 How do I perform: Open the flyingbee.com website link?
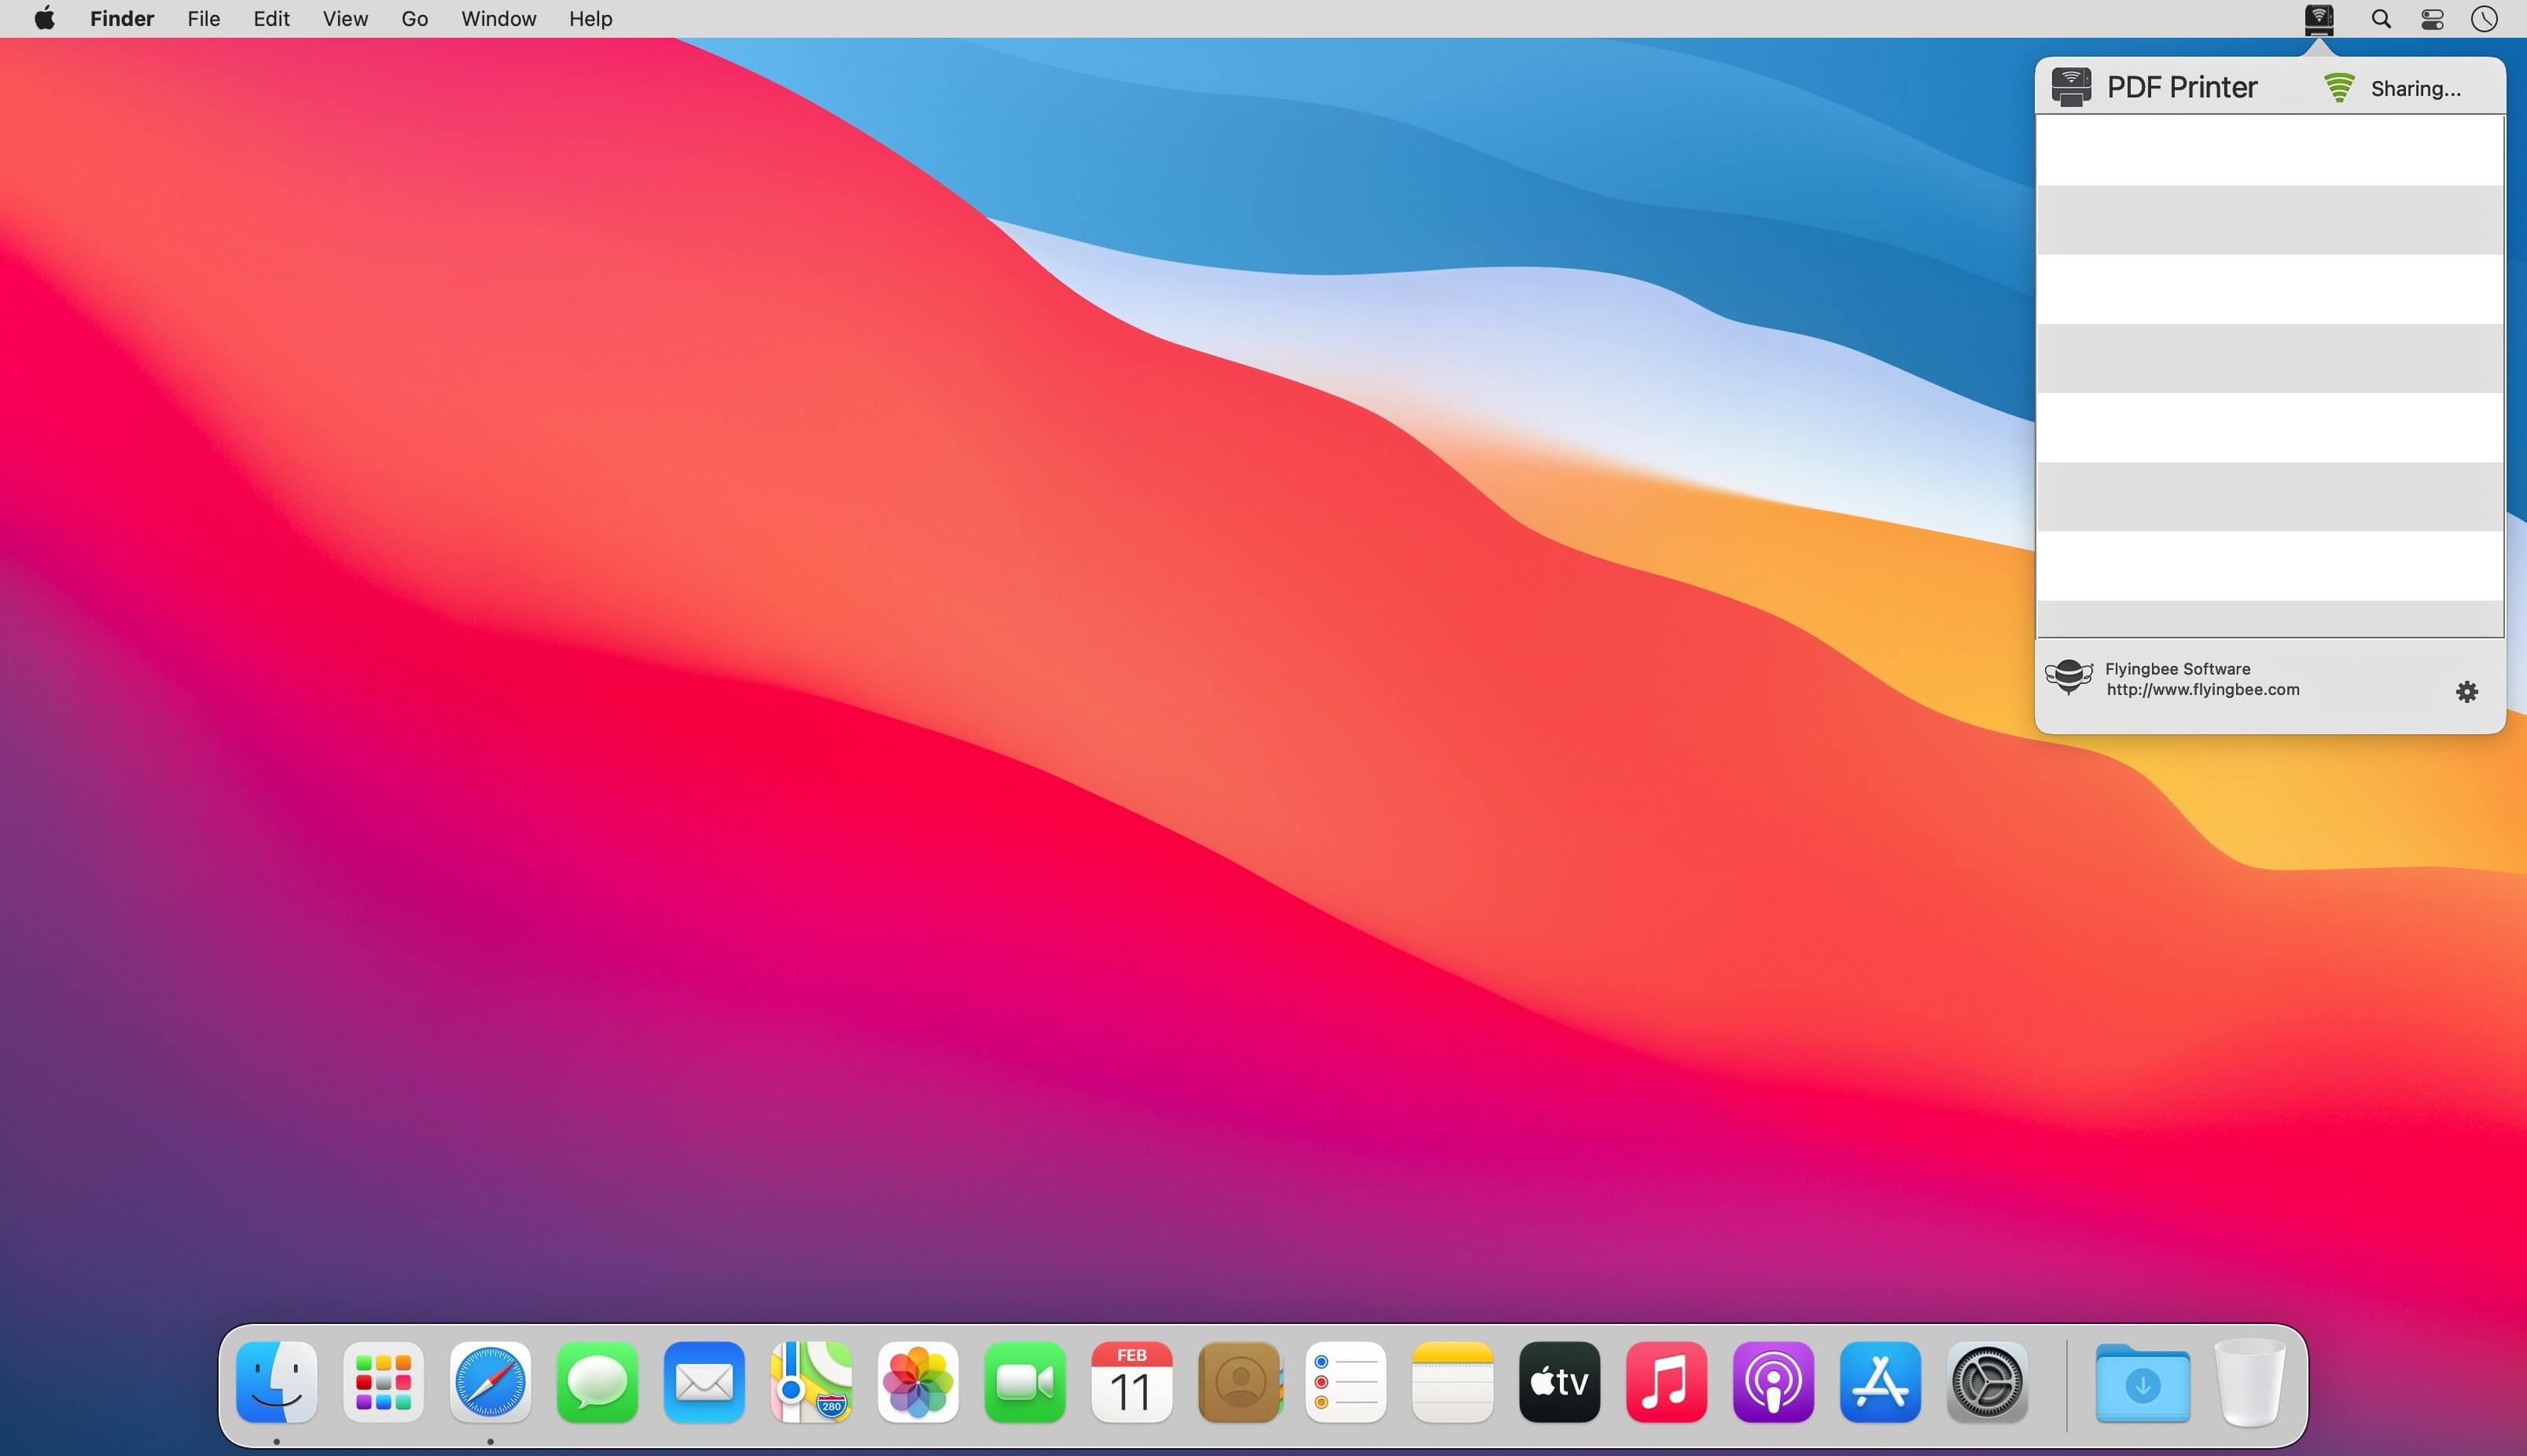pos(2202,690)
